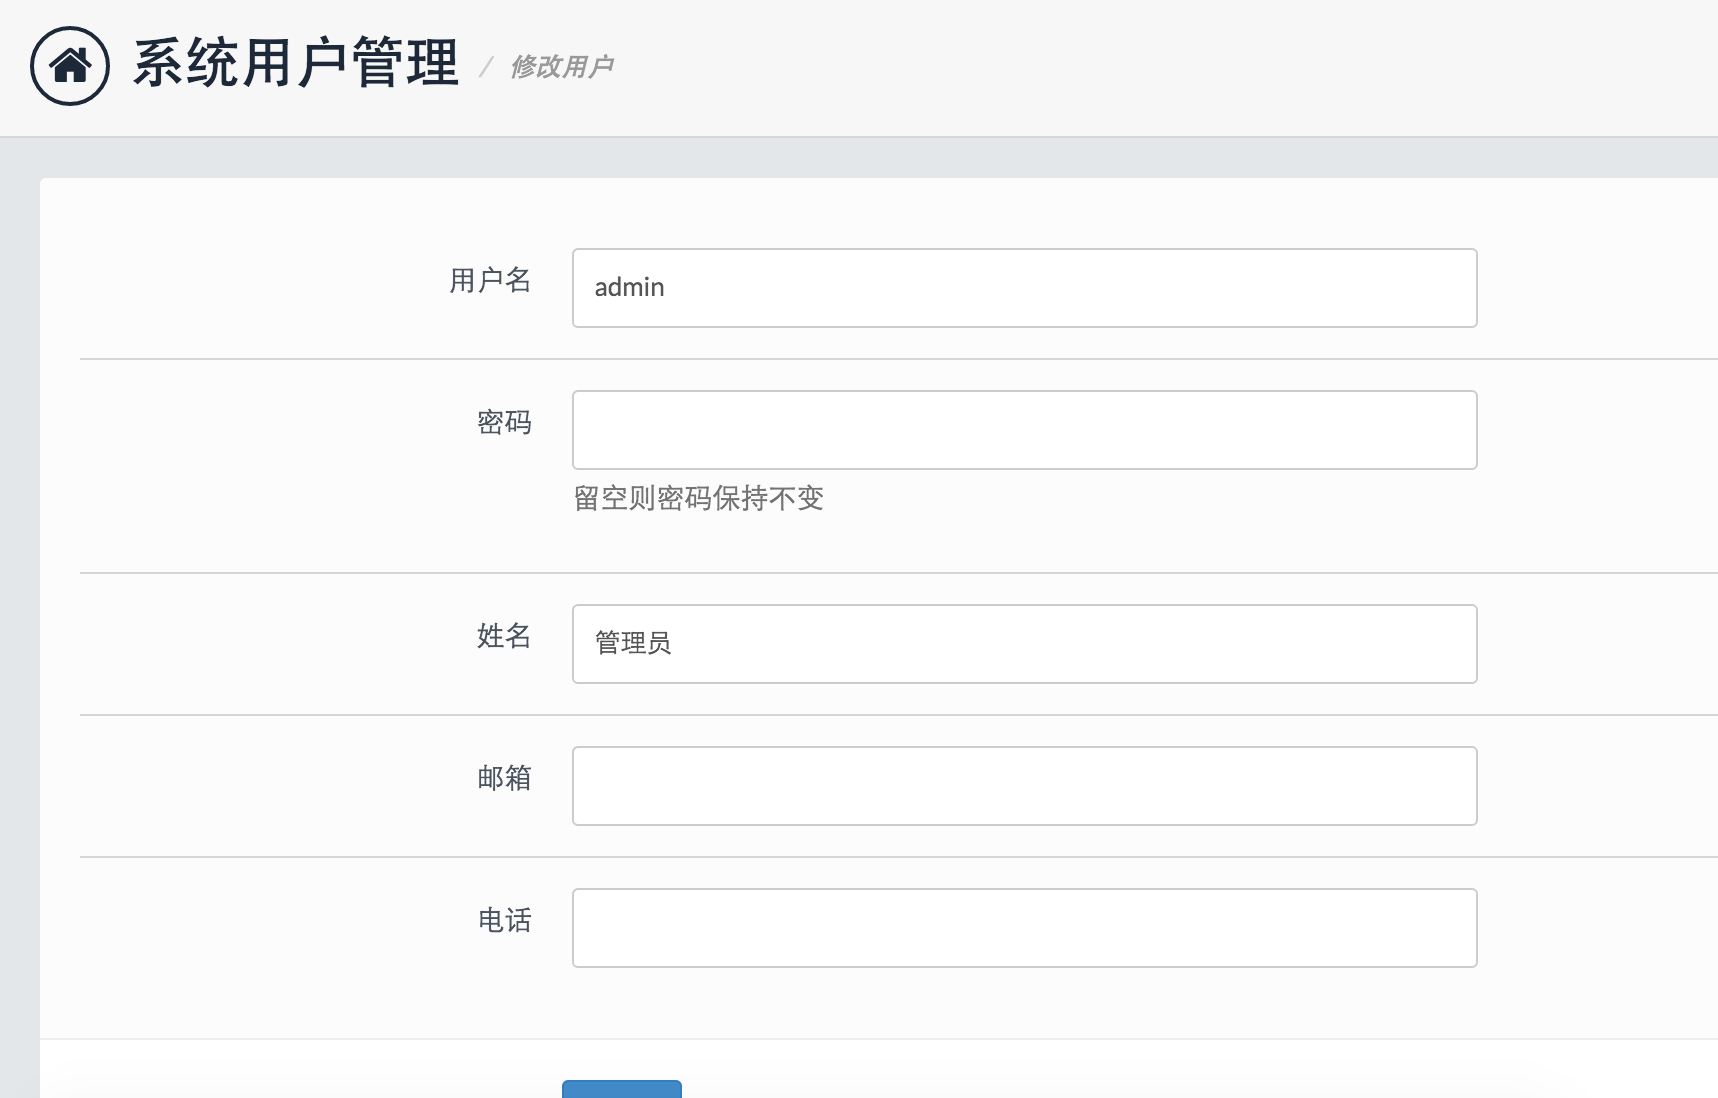The height and width of the screenshot is (1098, 1718).
Task: Click the 密码 field label
Action: coord(504,422)
